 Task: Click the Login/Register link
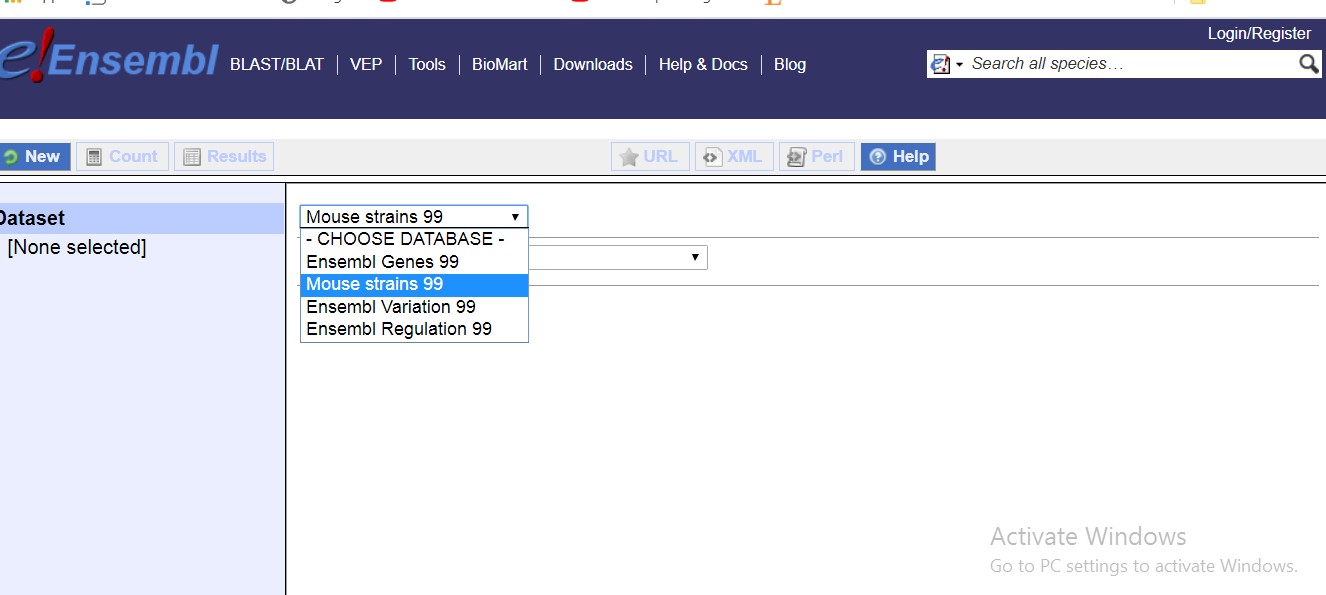click(1258, 32)
